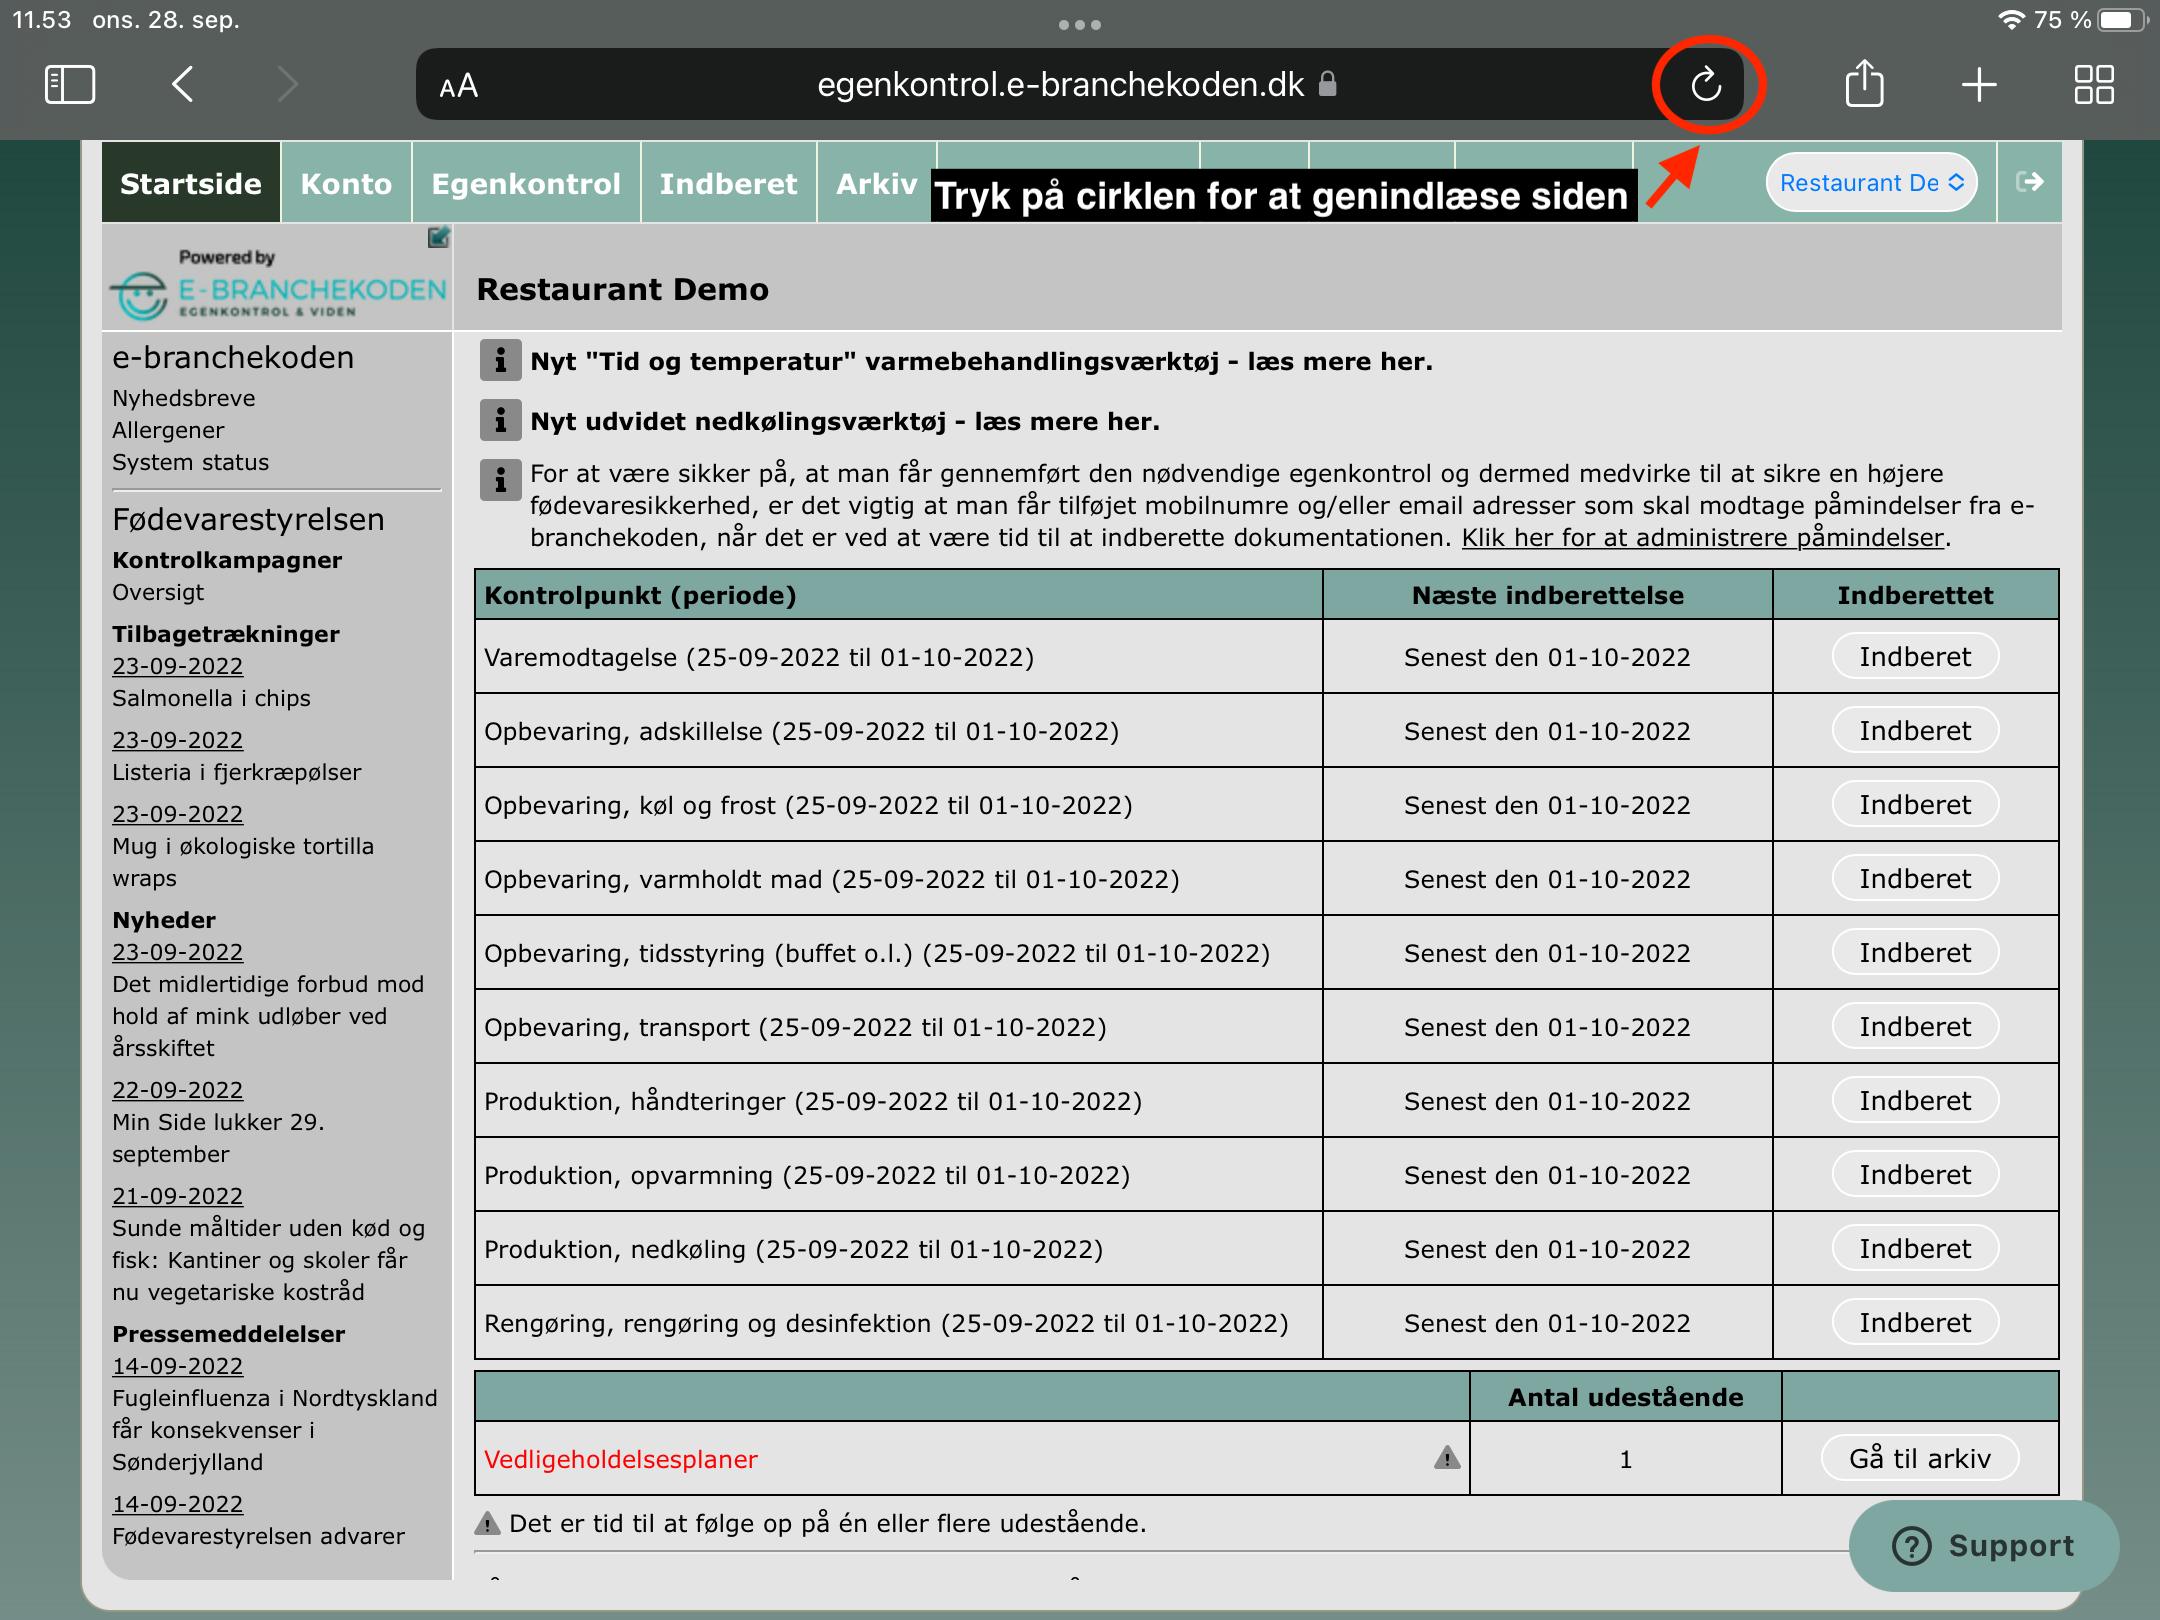Open the AA reader options
Viewport: 2160px width, 1620px height.
459,87
